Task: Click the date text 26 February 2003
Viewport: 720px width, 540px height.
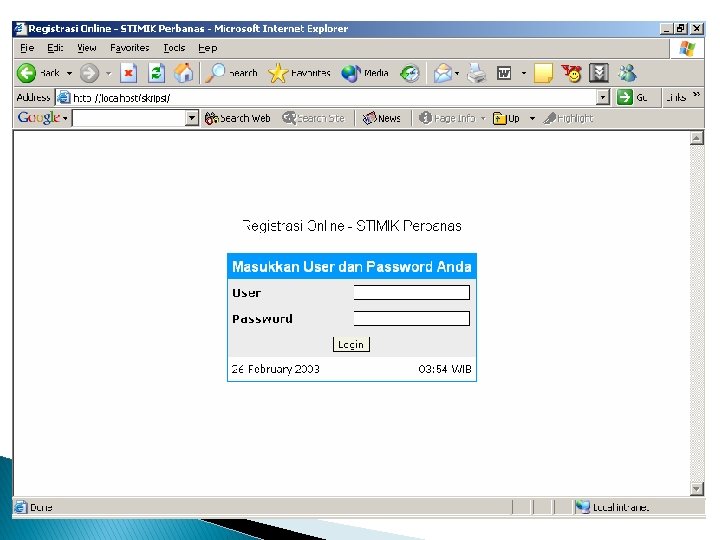Action: click(x=276, y=369)
